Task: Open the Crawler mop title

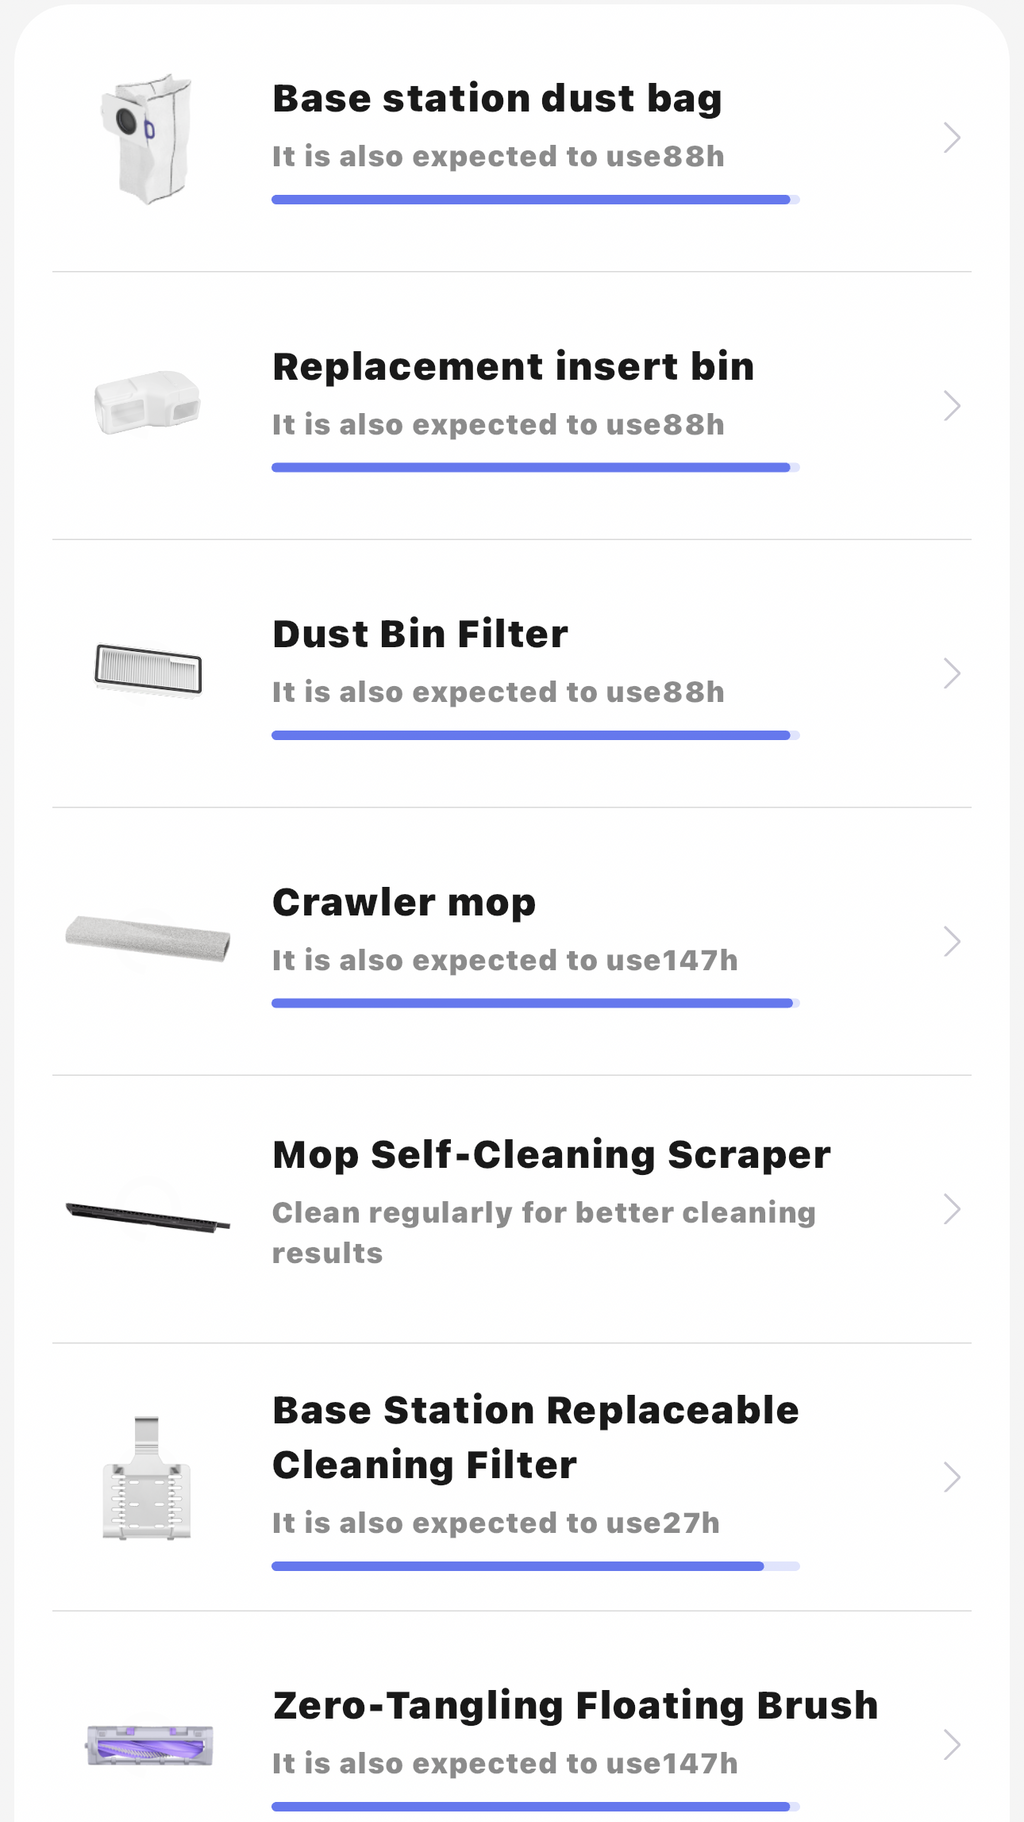Action: tap(404, 903)
